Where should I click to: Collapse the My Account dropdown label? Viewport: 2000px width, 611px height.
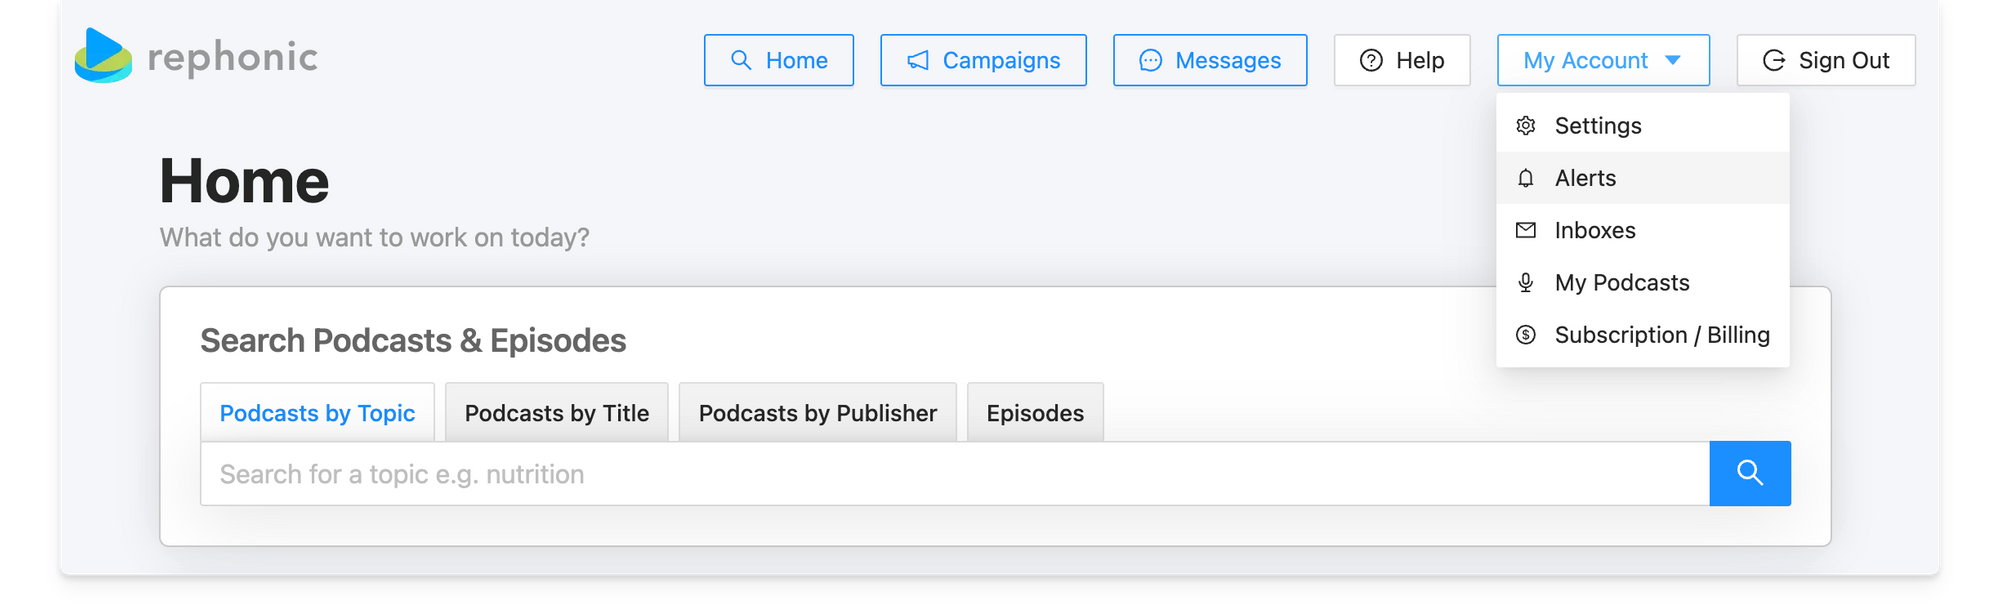[x=1585, y=61]
